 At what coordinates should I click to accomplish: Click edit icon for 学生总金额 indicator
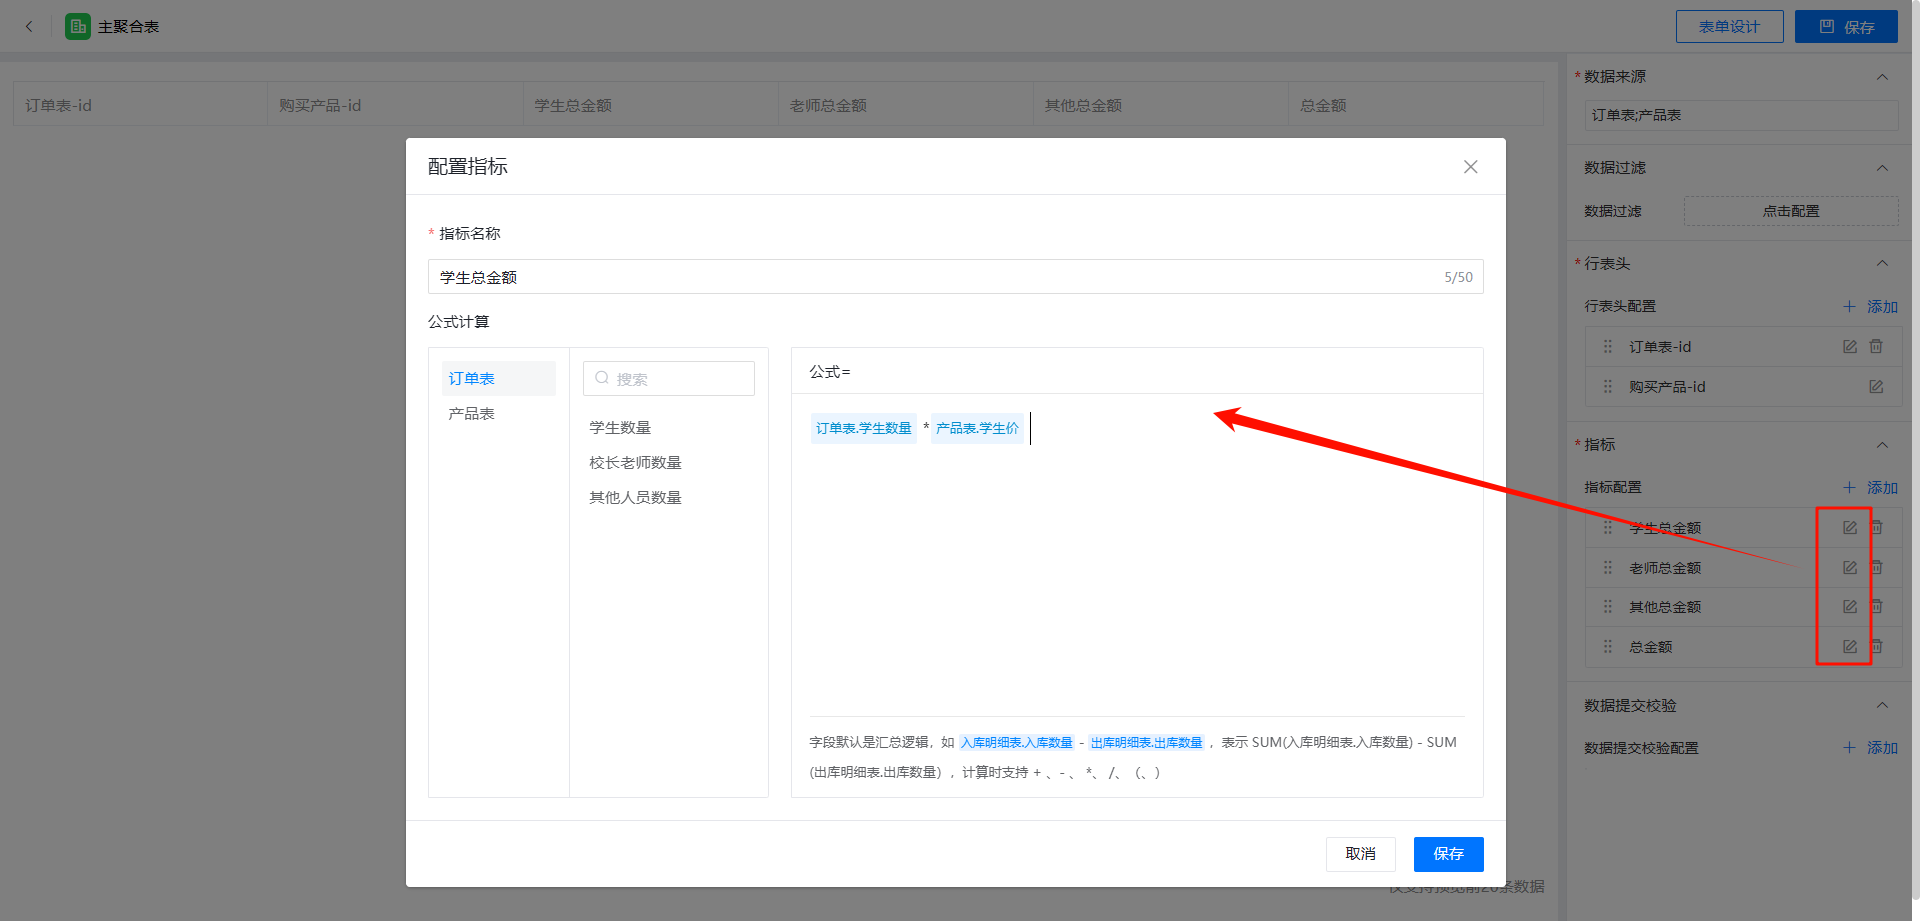(x=1849, y=528)
